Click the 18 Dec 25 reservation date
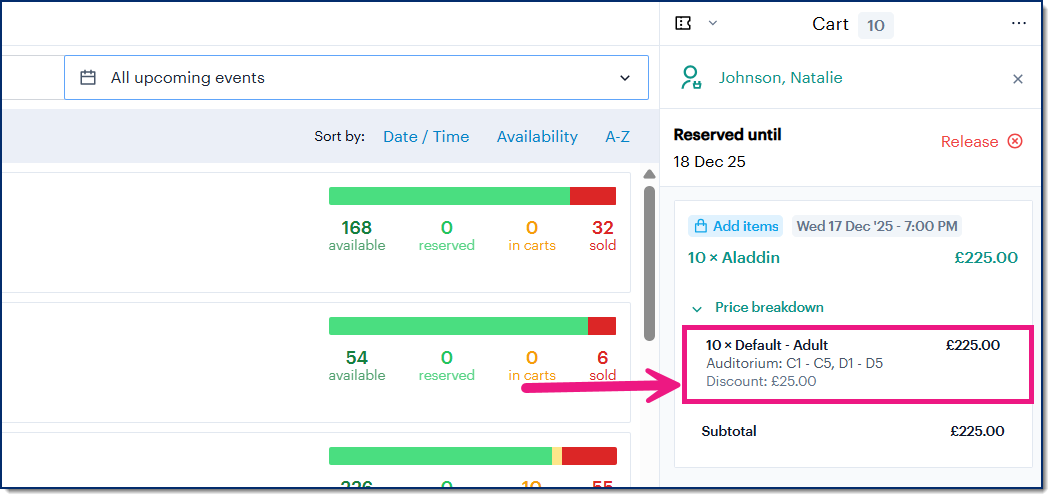This screenshot has height=499, width=1053. (x=709, y=162)
